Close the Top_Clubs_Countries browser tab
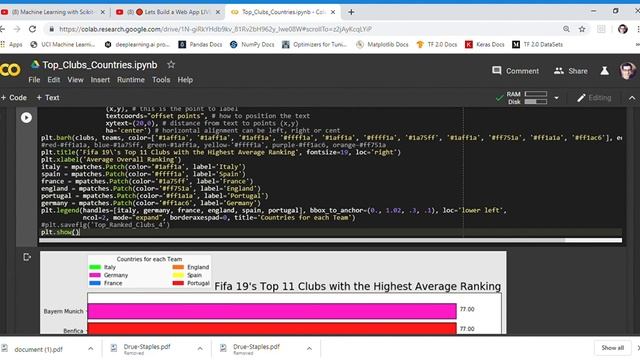 click(333, 12)
